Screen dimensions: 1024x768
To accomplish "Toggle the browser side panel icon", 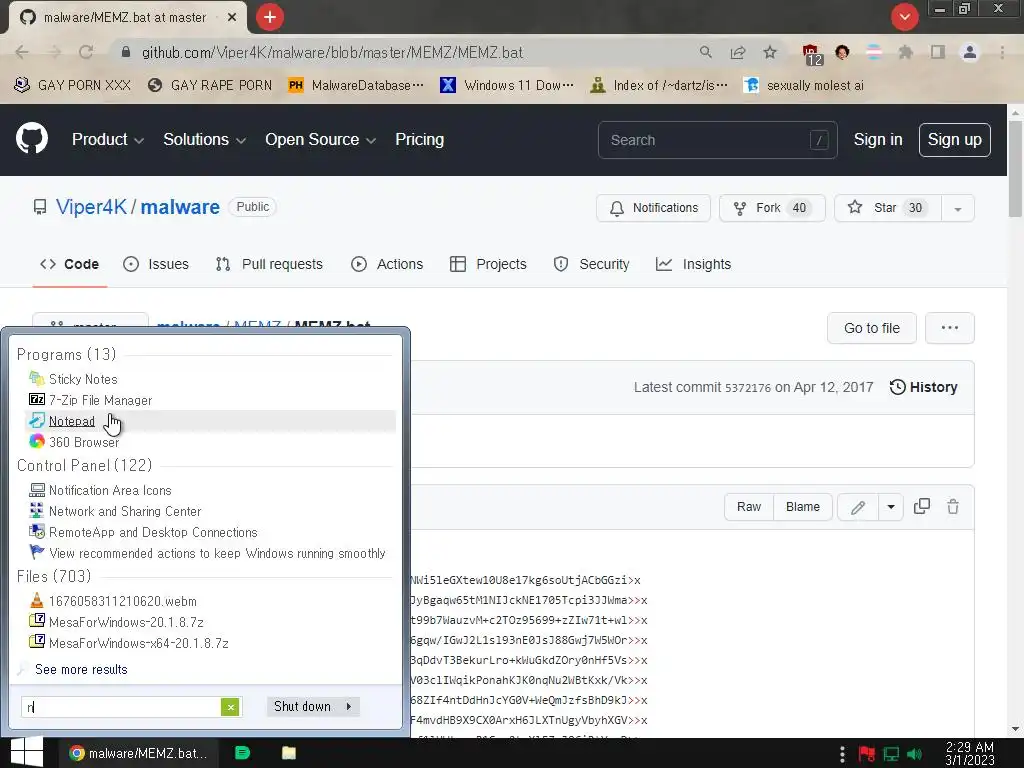I will [x=938, y=52].
